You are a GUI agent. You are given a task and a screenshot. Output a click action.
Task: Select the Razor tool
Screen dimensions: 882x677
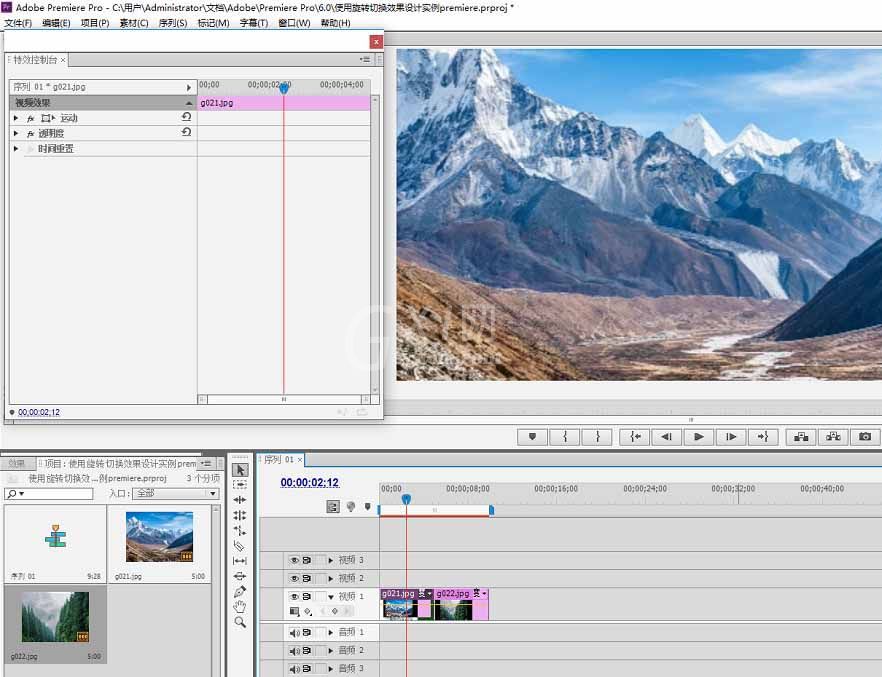pyautogui.click(x=240, y=545)
